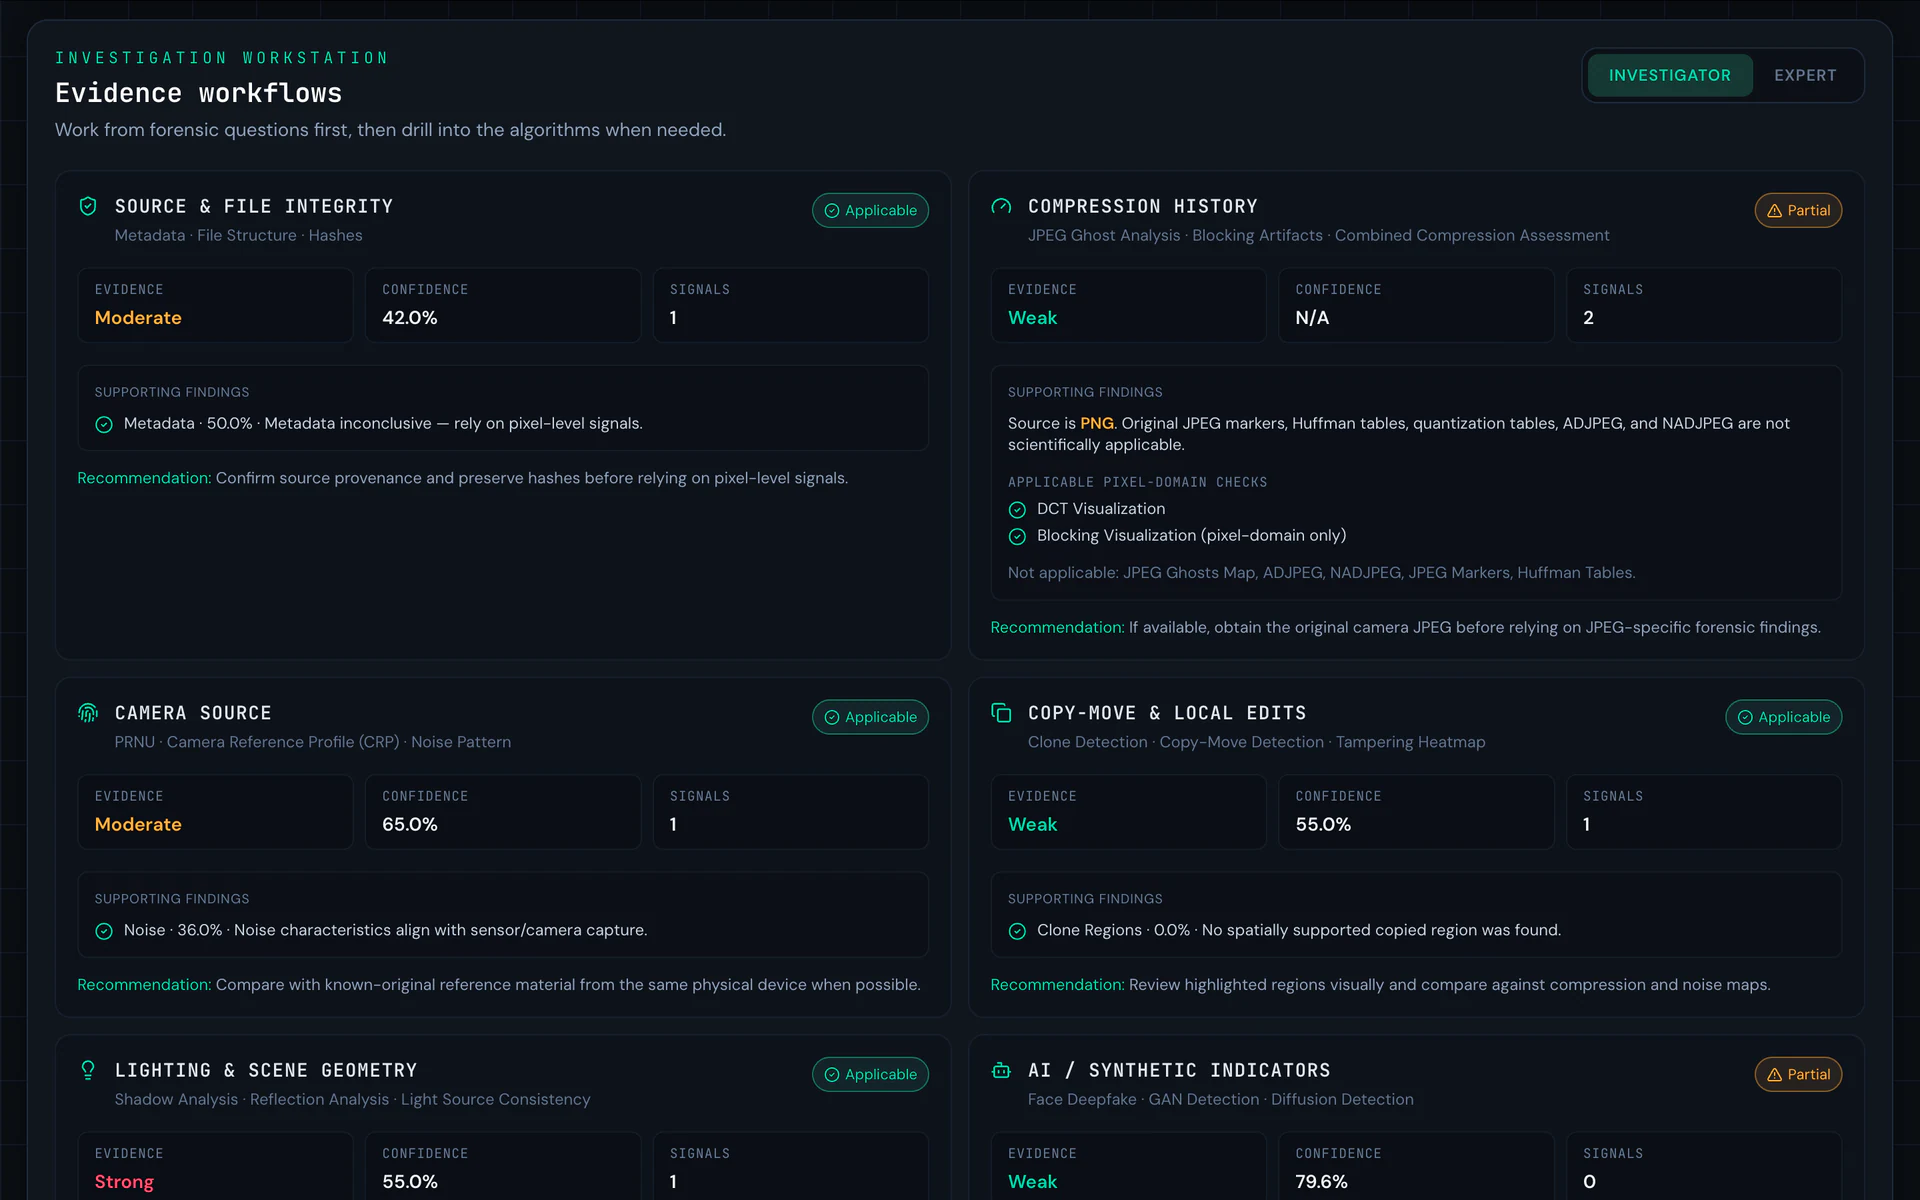Open the Copy-Move & Local Edits card title
This screenshot has width=1920, height=1200.
(x=1167, y=713)
